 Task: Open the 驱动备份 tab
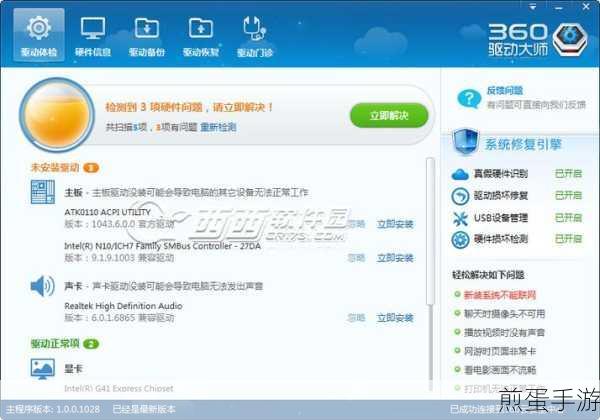[x=147, y=35]
